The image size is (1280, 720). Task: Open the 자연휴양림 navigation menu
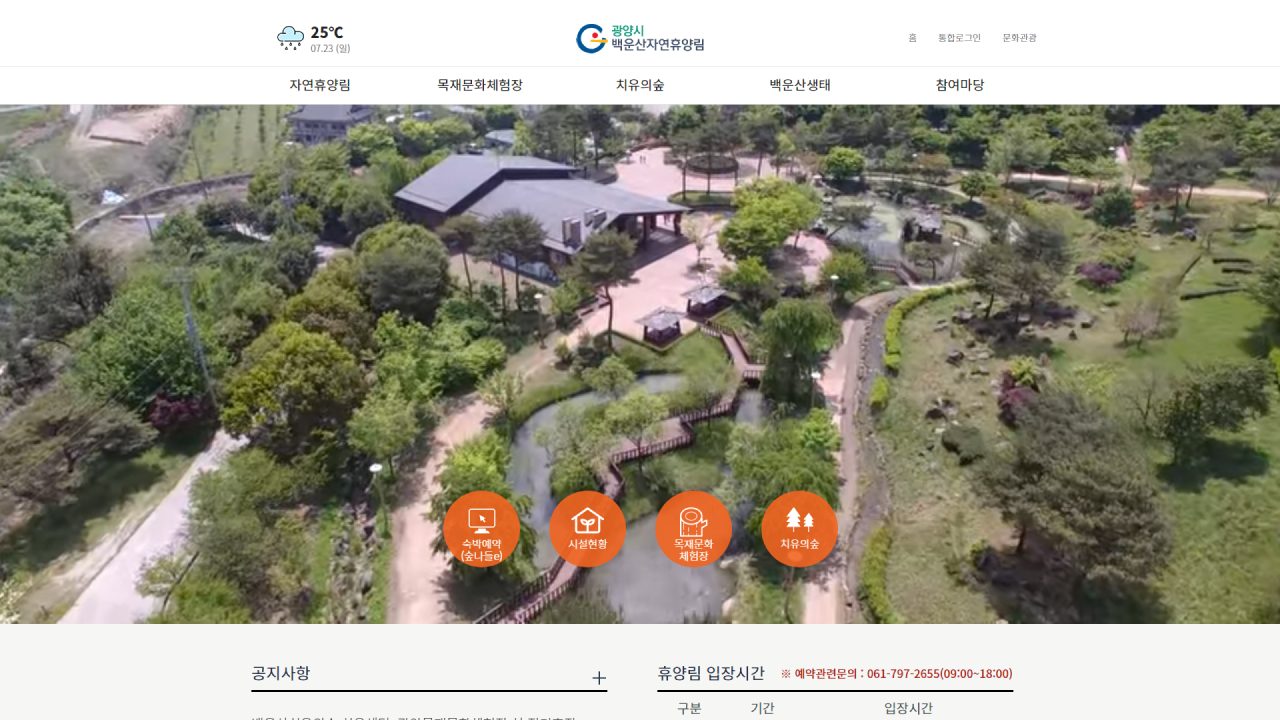320,85
